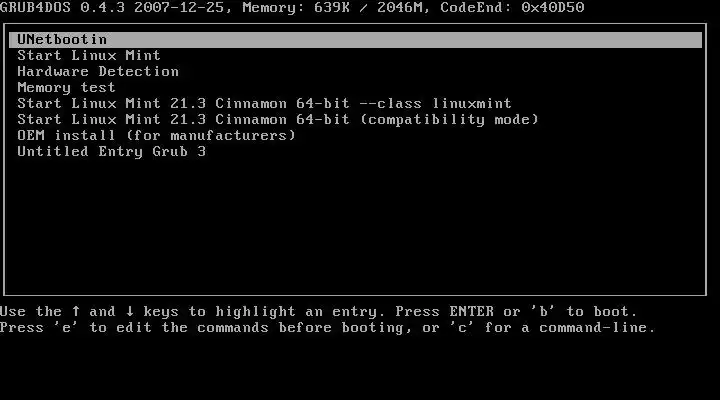Click the down arrow symbol in help text

point(130,311)
